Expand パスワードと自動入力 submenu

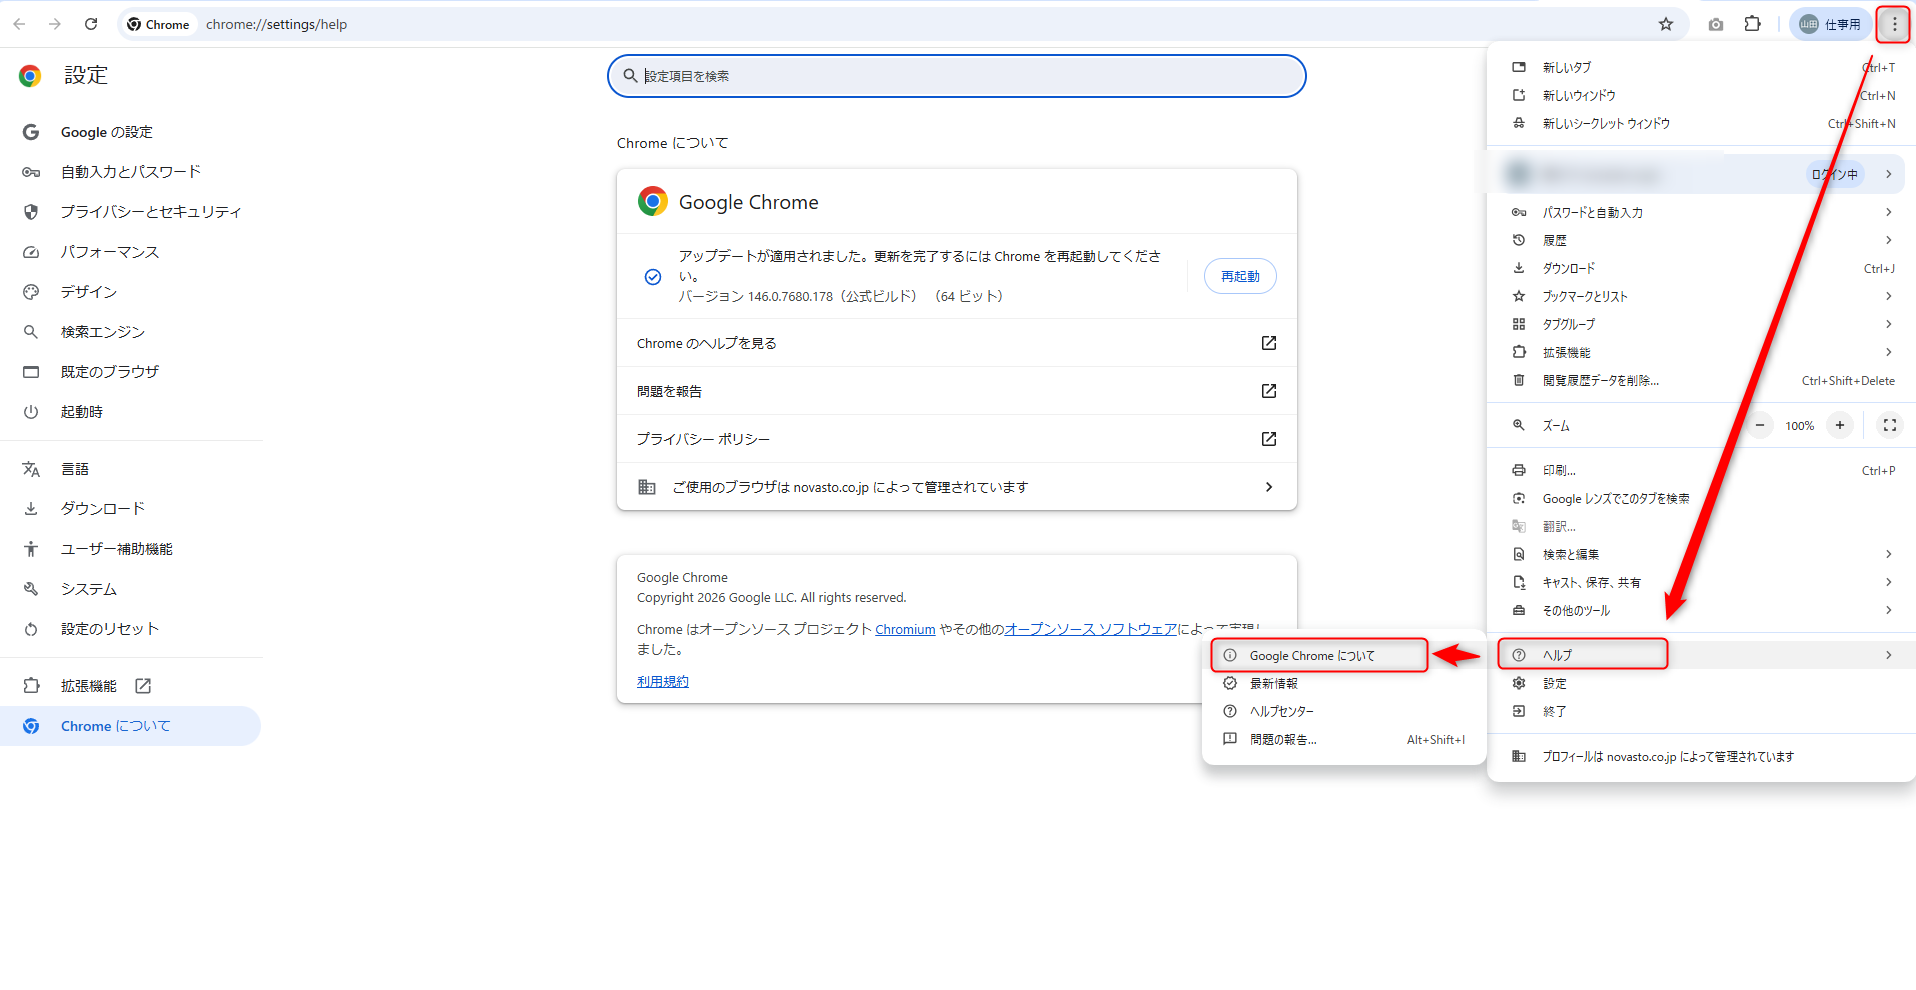click(x=1701, y=212)
